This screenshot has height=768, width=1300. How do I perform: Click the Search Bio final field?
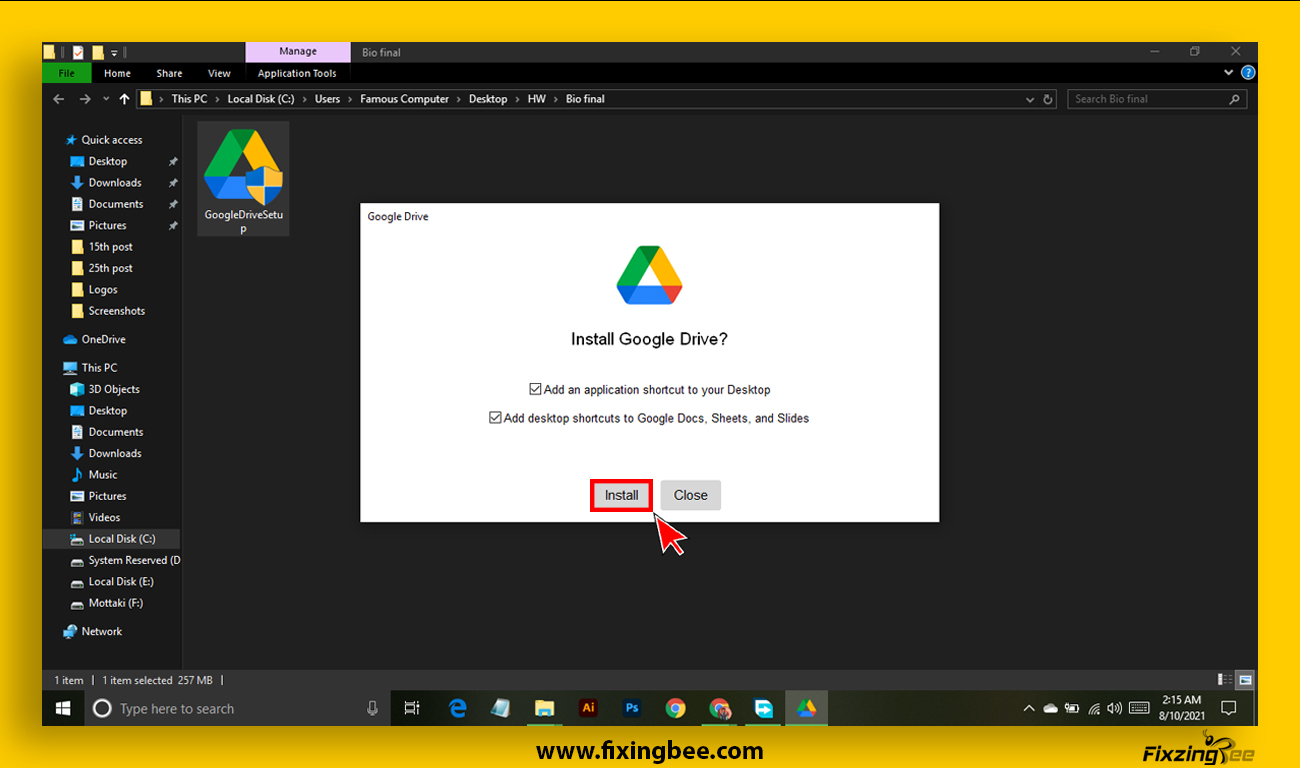(1150, 99)
